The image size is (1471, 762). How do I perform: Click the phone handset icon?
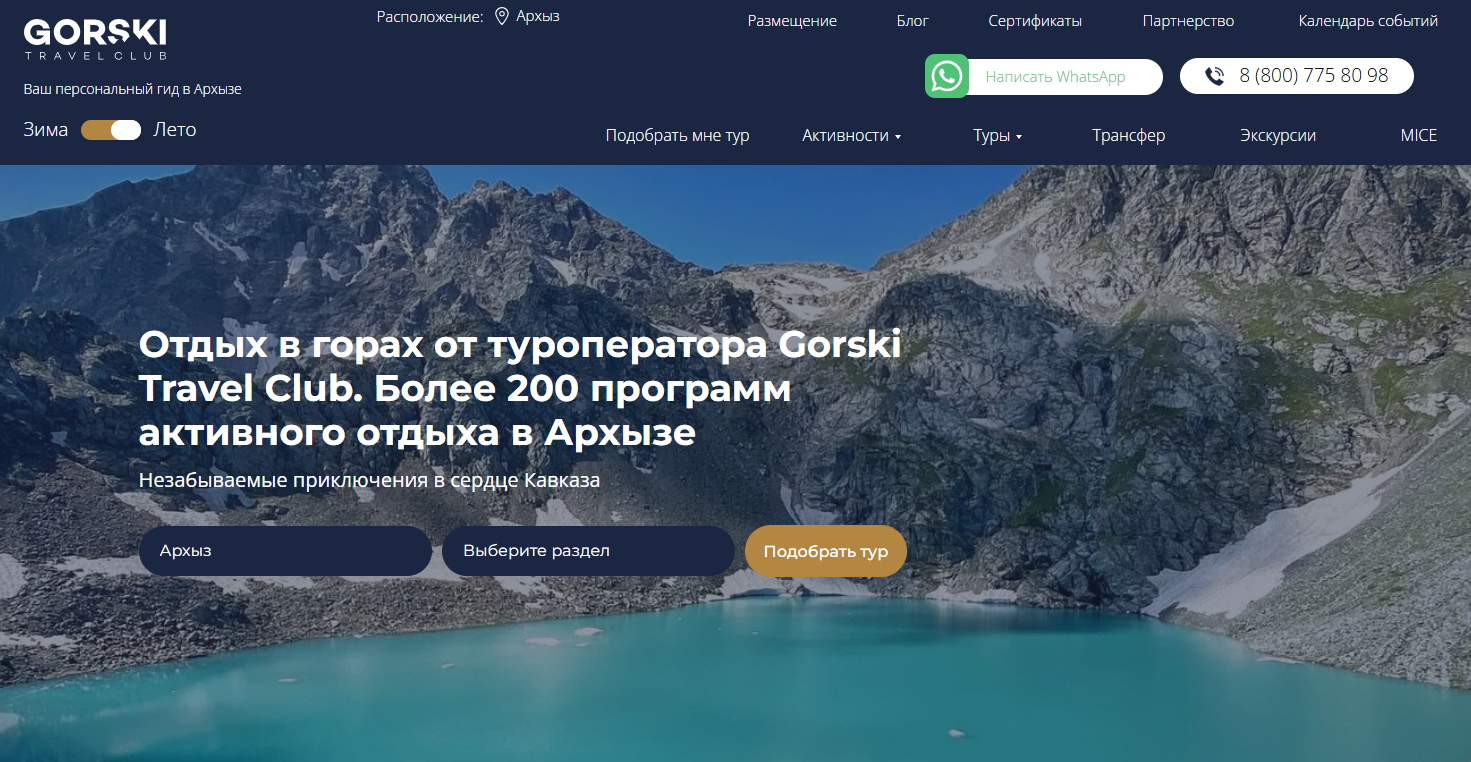pos(1215,76)
